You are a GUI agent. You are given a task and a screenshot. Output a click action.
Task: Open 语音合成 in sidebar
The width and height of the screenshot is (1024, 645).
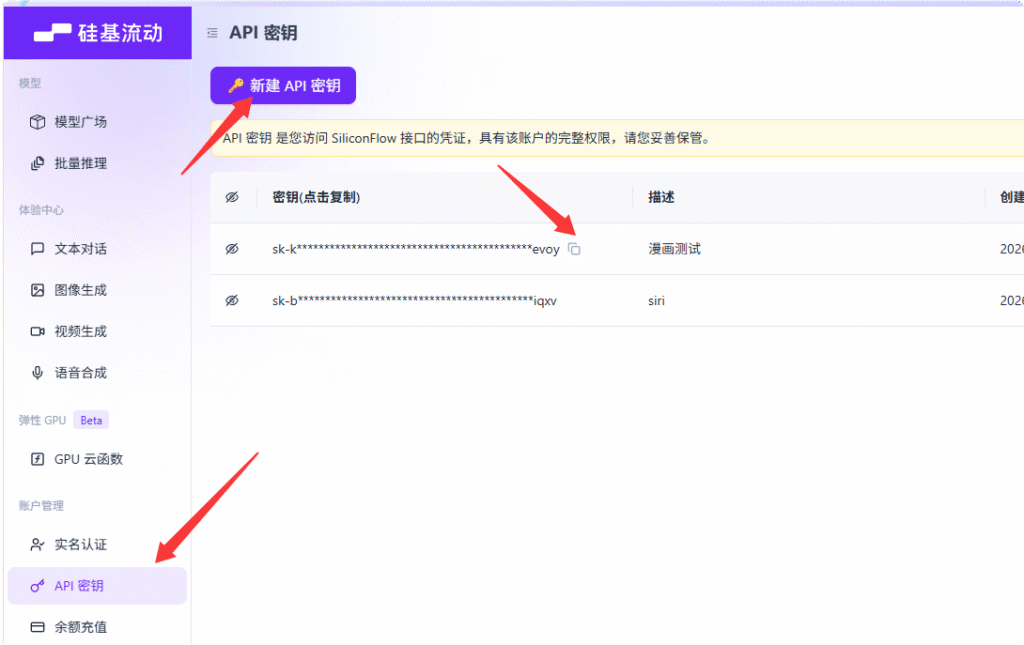pos(97,373)
